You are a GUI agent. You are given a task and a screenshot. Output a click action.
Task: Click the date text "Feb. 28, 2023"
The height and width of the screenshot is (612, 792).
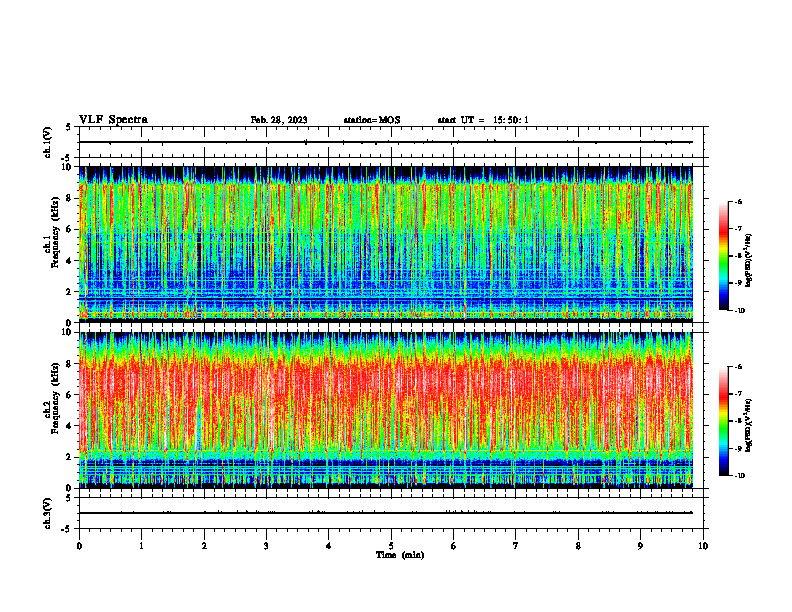pyautogui.click(x=279, y=120)
